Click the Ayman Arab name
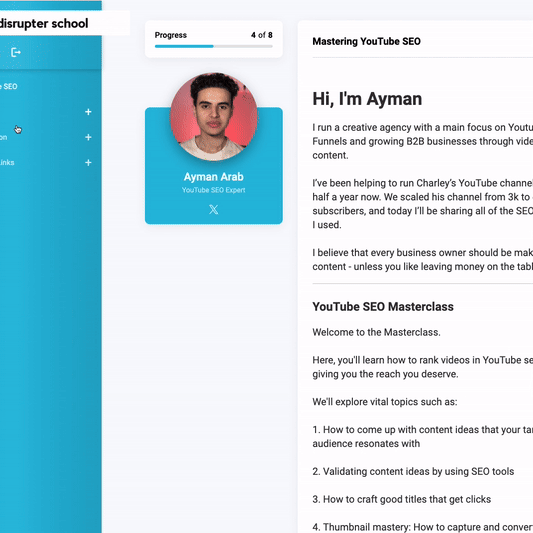Image resolution: width=533 pixels, height=533 pixels. [x=213, y=177]
